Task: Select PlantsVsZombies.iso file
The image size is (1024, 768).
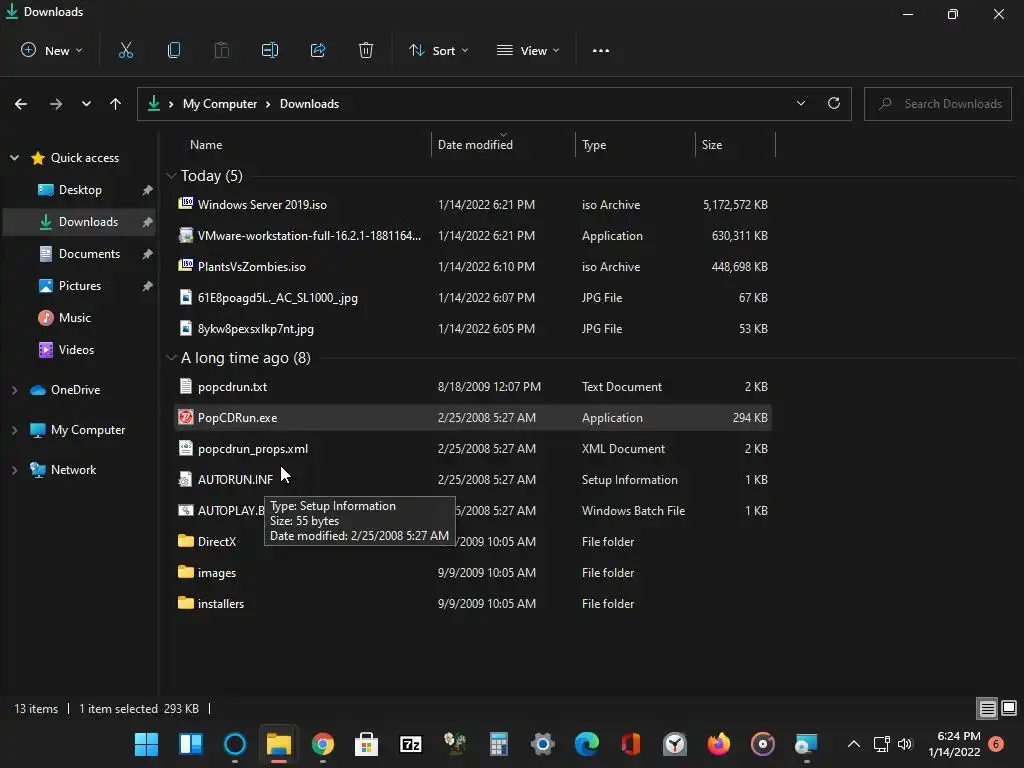Action: 473,266
